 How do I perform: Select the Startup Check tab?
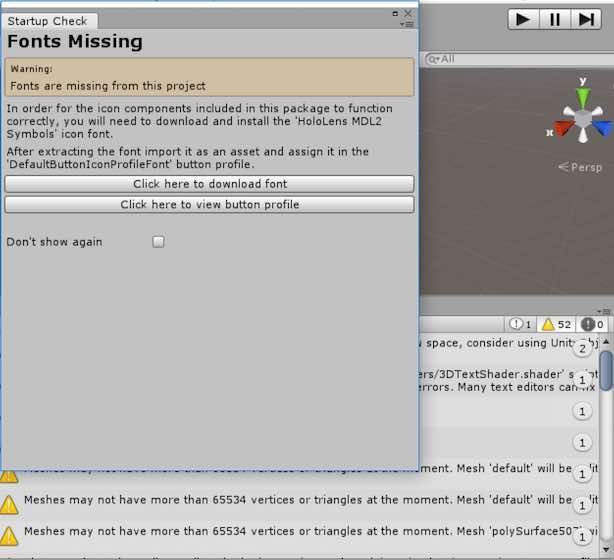pyautogui.click(x=48, y=21)
